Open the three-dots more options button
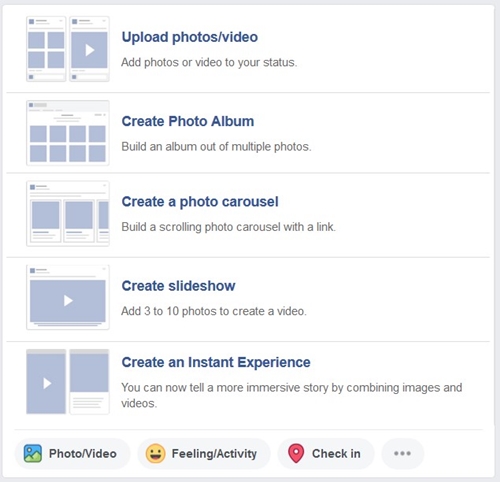This screenshot has height=482, width=500. tap(402, 453)
